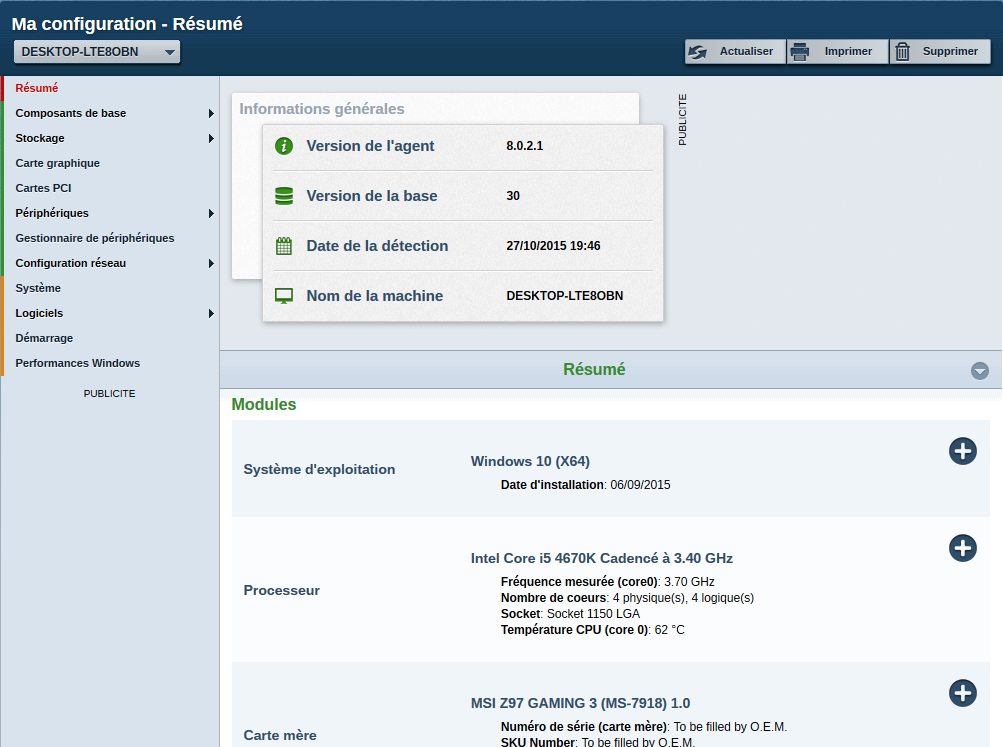Expand Processeur details with plus icon
1003x747 pixels.
click(x=962, y=548)
